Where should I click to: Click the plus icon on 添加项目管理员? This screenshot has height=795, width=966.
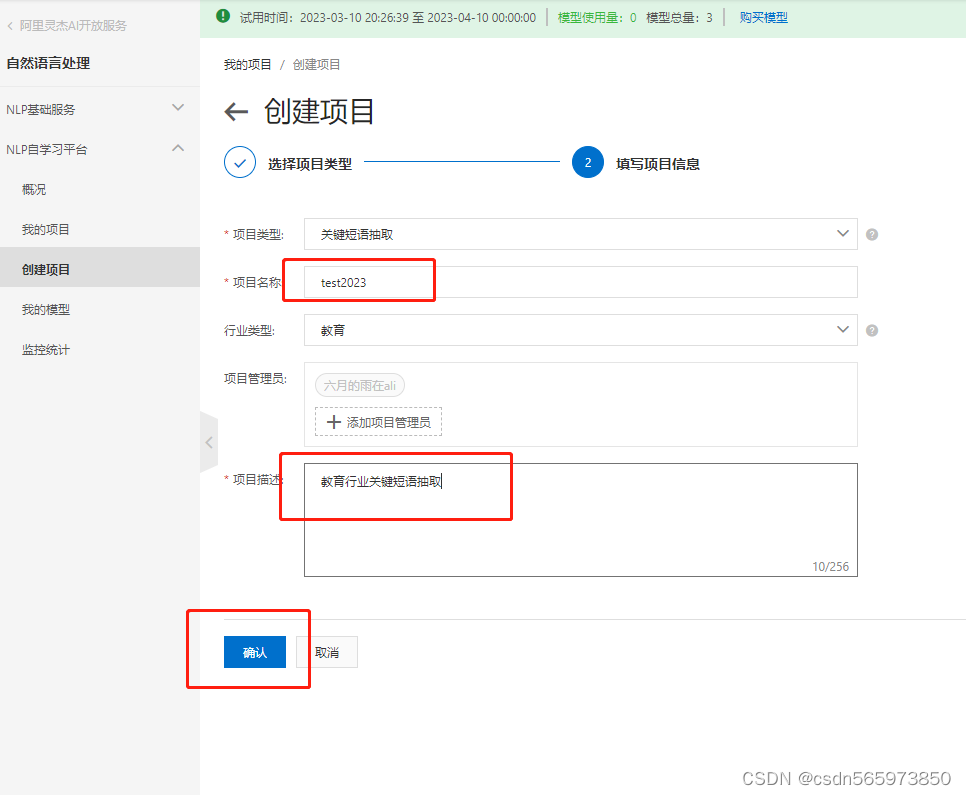coord(333,421)
